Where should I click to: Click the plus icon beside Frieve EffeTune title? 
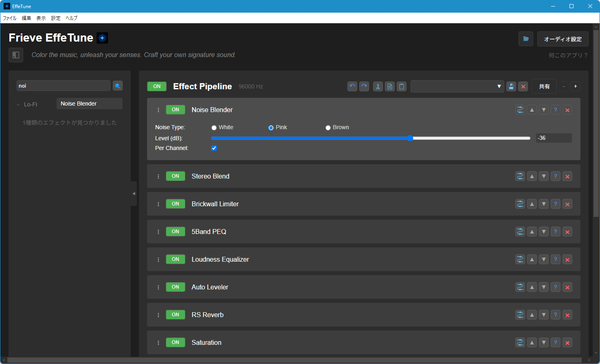(102, 38)
